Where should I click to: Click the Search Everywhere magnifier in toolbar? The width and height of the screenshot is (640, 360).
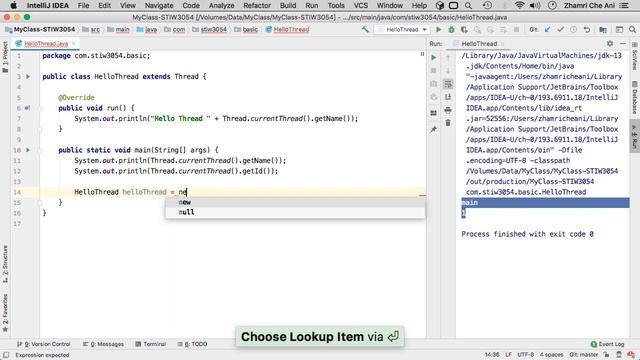click(x=632, y=29)
